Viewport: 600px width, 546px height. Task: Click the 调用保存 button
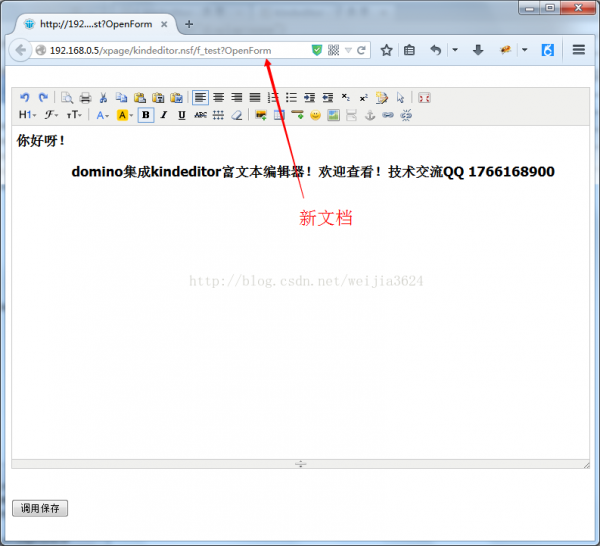[x=40, y=508]
